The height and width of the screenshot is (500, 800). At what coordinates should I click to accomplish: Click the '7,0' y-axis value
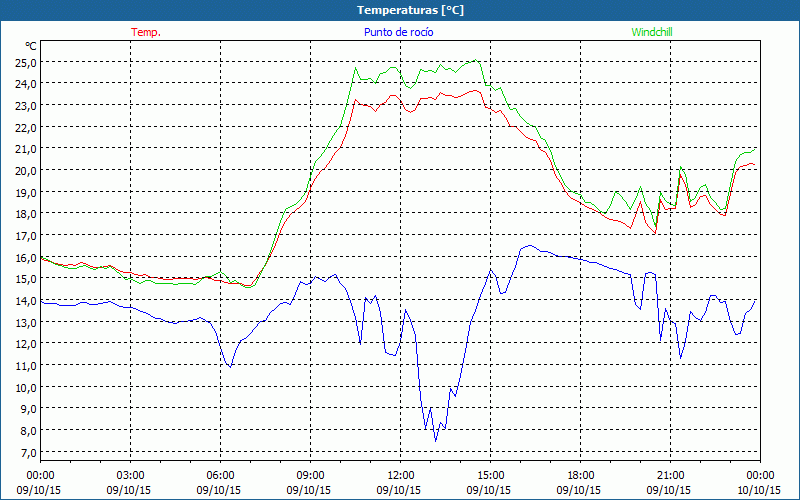coord(28,453)
